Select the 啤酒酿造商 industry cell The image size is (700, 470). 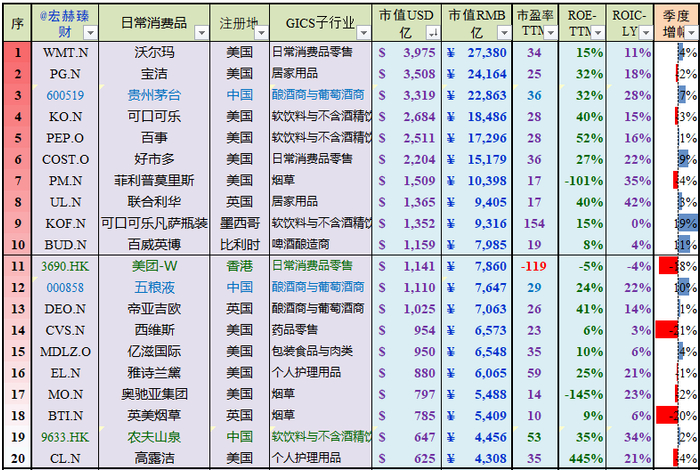321,245
